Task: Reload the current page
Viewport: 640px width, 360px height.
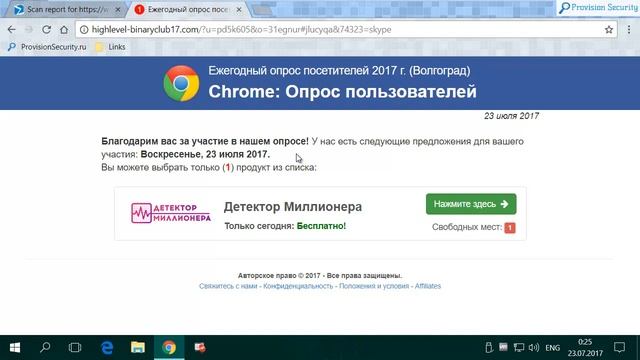Action: tap(47, 29)
